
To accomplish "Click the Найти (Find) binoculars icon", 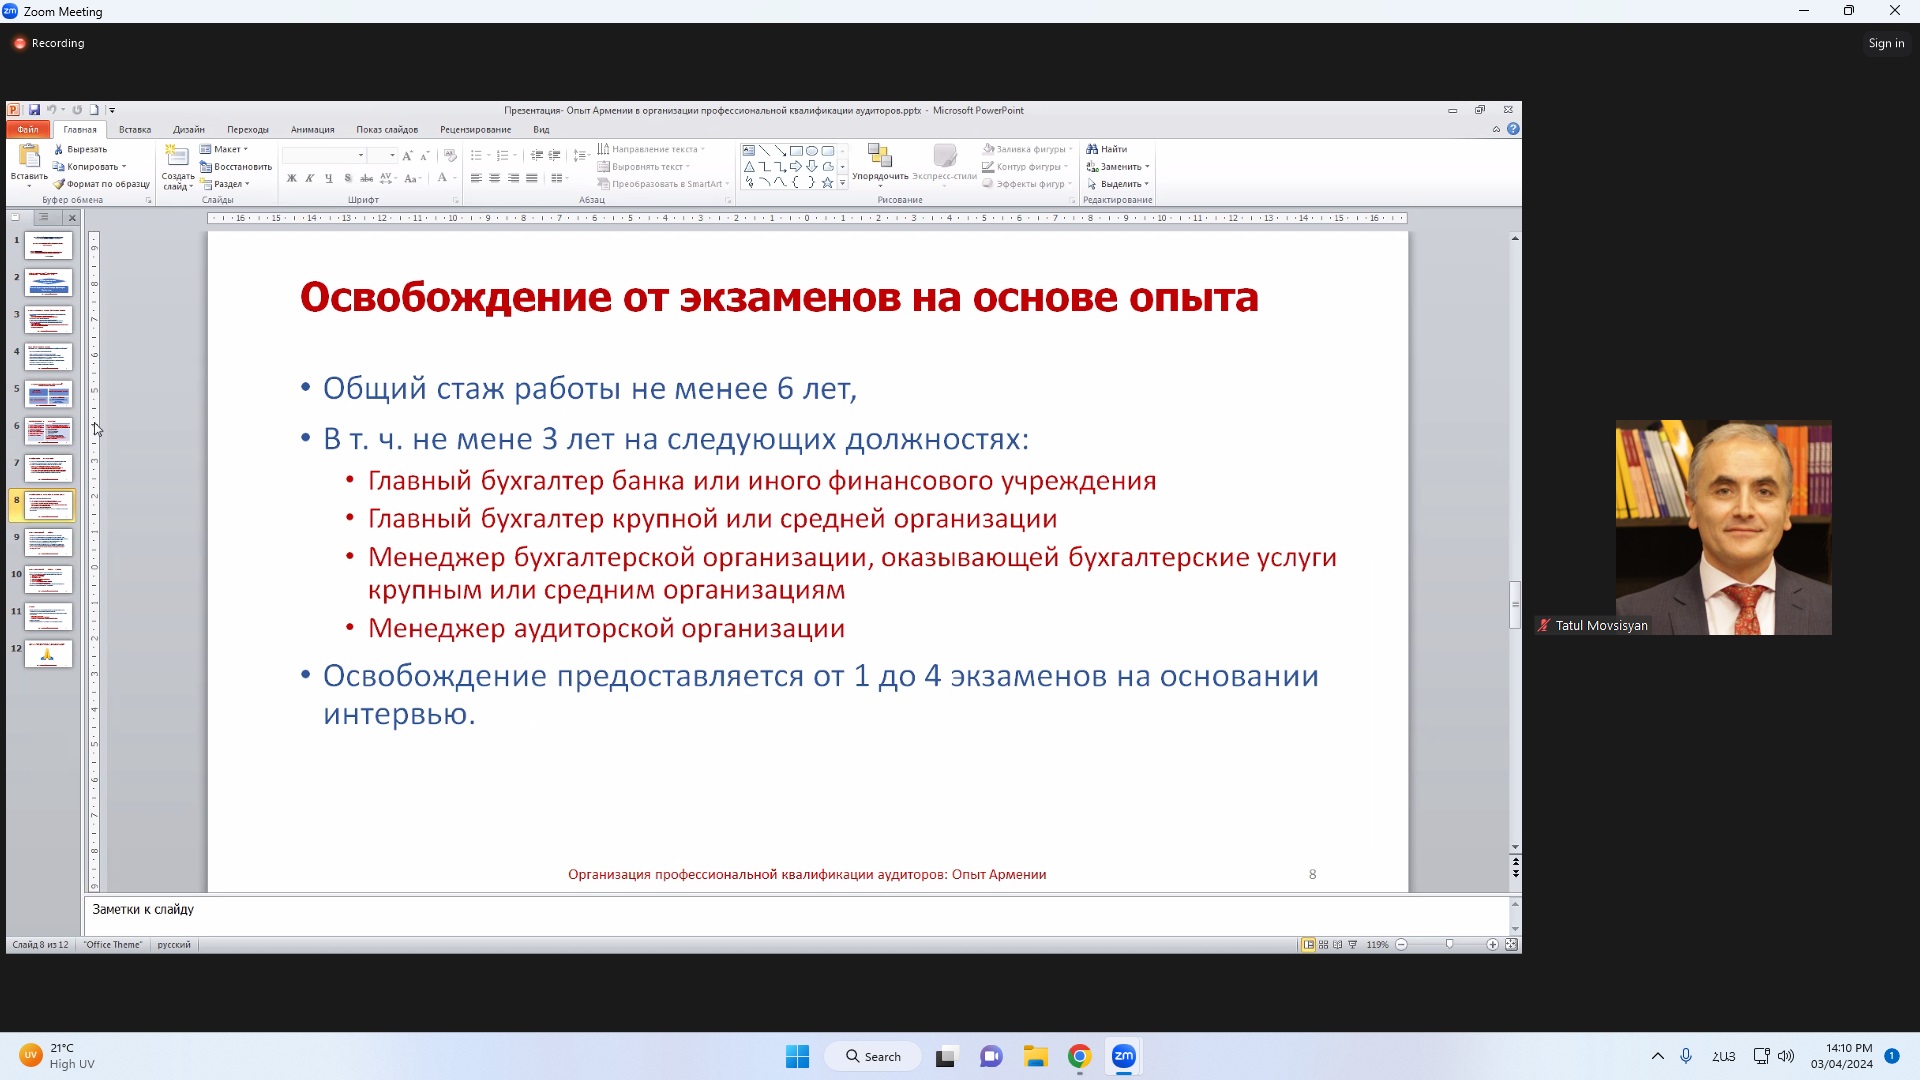I will (1092, 149).
